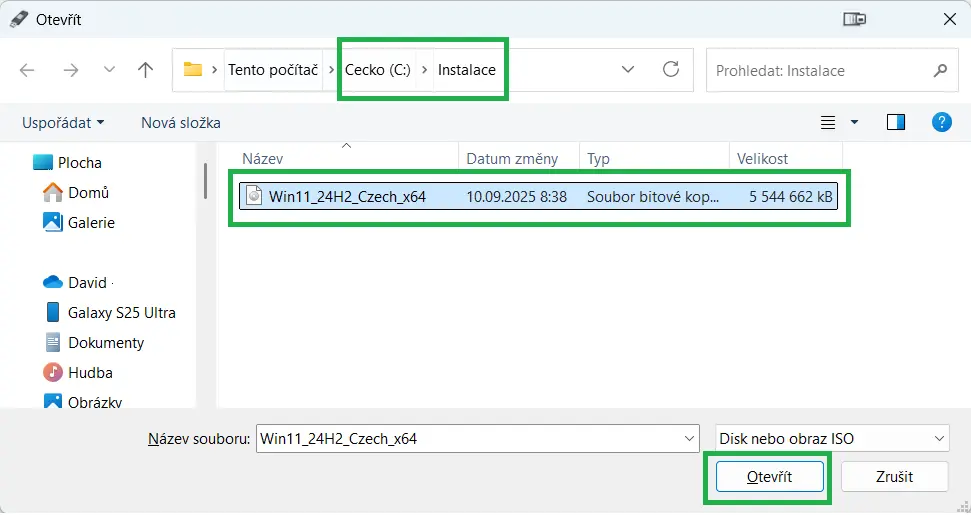This screenshot has height=515, width=971.
Task: Open the Uspořádat menu
Action: [63, 123]
